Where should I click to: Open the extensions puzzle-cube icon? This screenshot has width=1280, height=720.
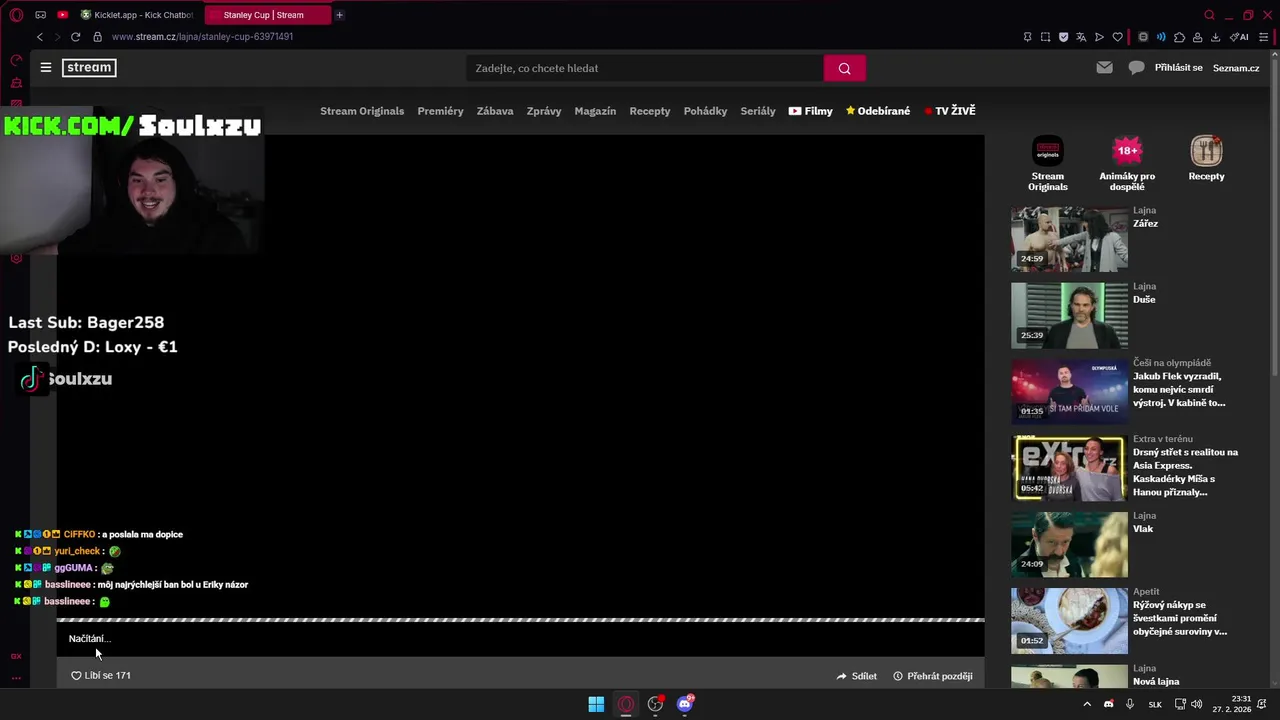point(1179,37)
